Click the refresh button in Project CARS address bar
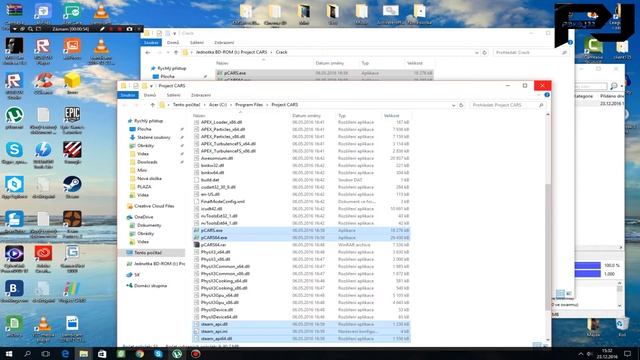 [461, 105]
